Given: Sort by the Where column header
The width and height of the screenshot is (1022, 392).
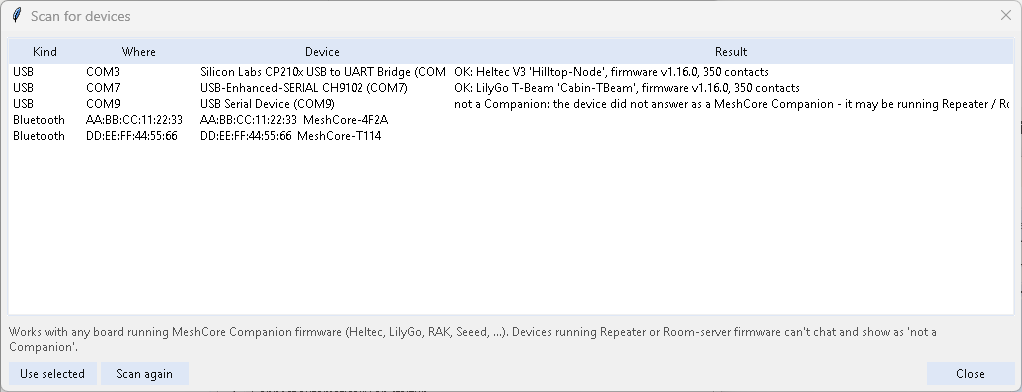Looking at the screenshot, I should (x=139, y=52).
